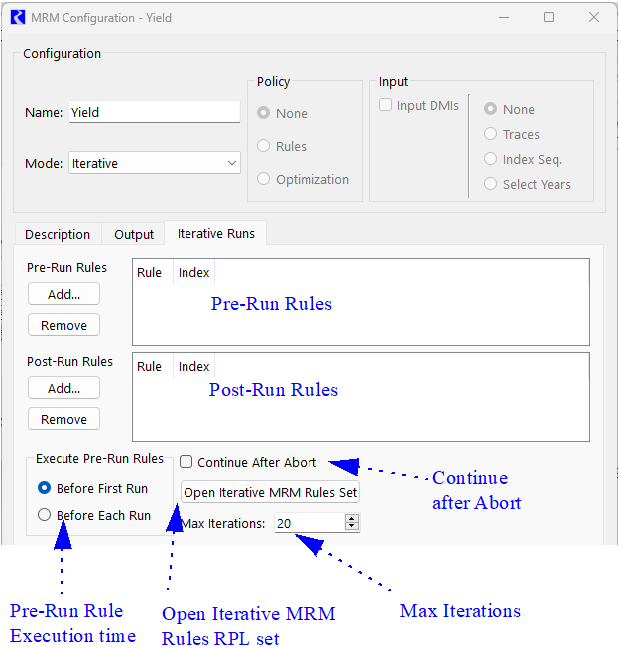Enable the Continue After Abort checkbox
This screenshot has width=619, height=648.
click(186, 462)
